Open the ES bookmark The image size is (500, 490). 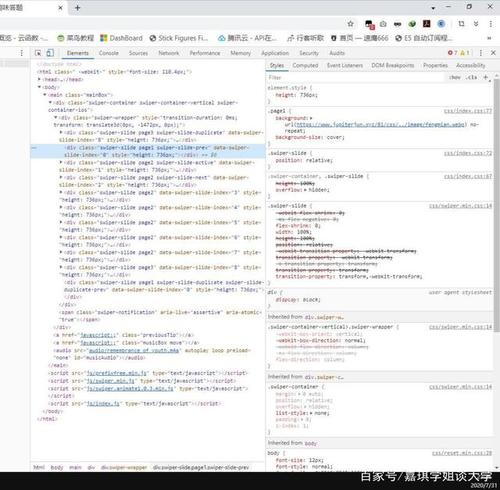click(424, 38)
